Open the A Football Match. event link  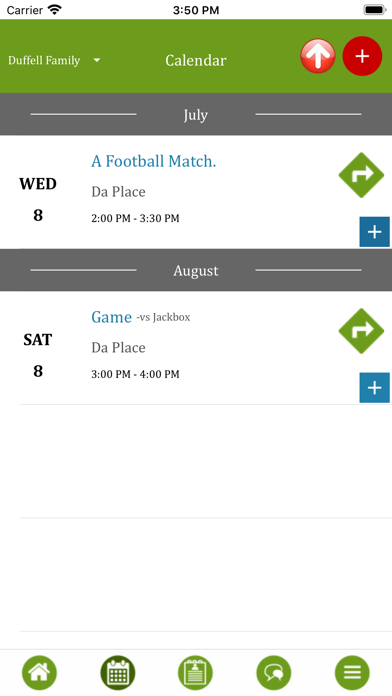coord(154,161)
